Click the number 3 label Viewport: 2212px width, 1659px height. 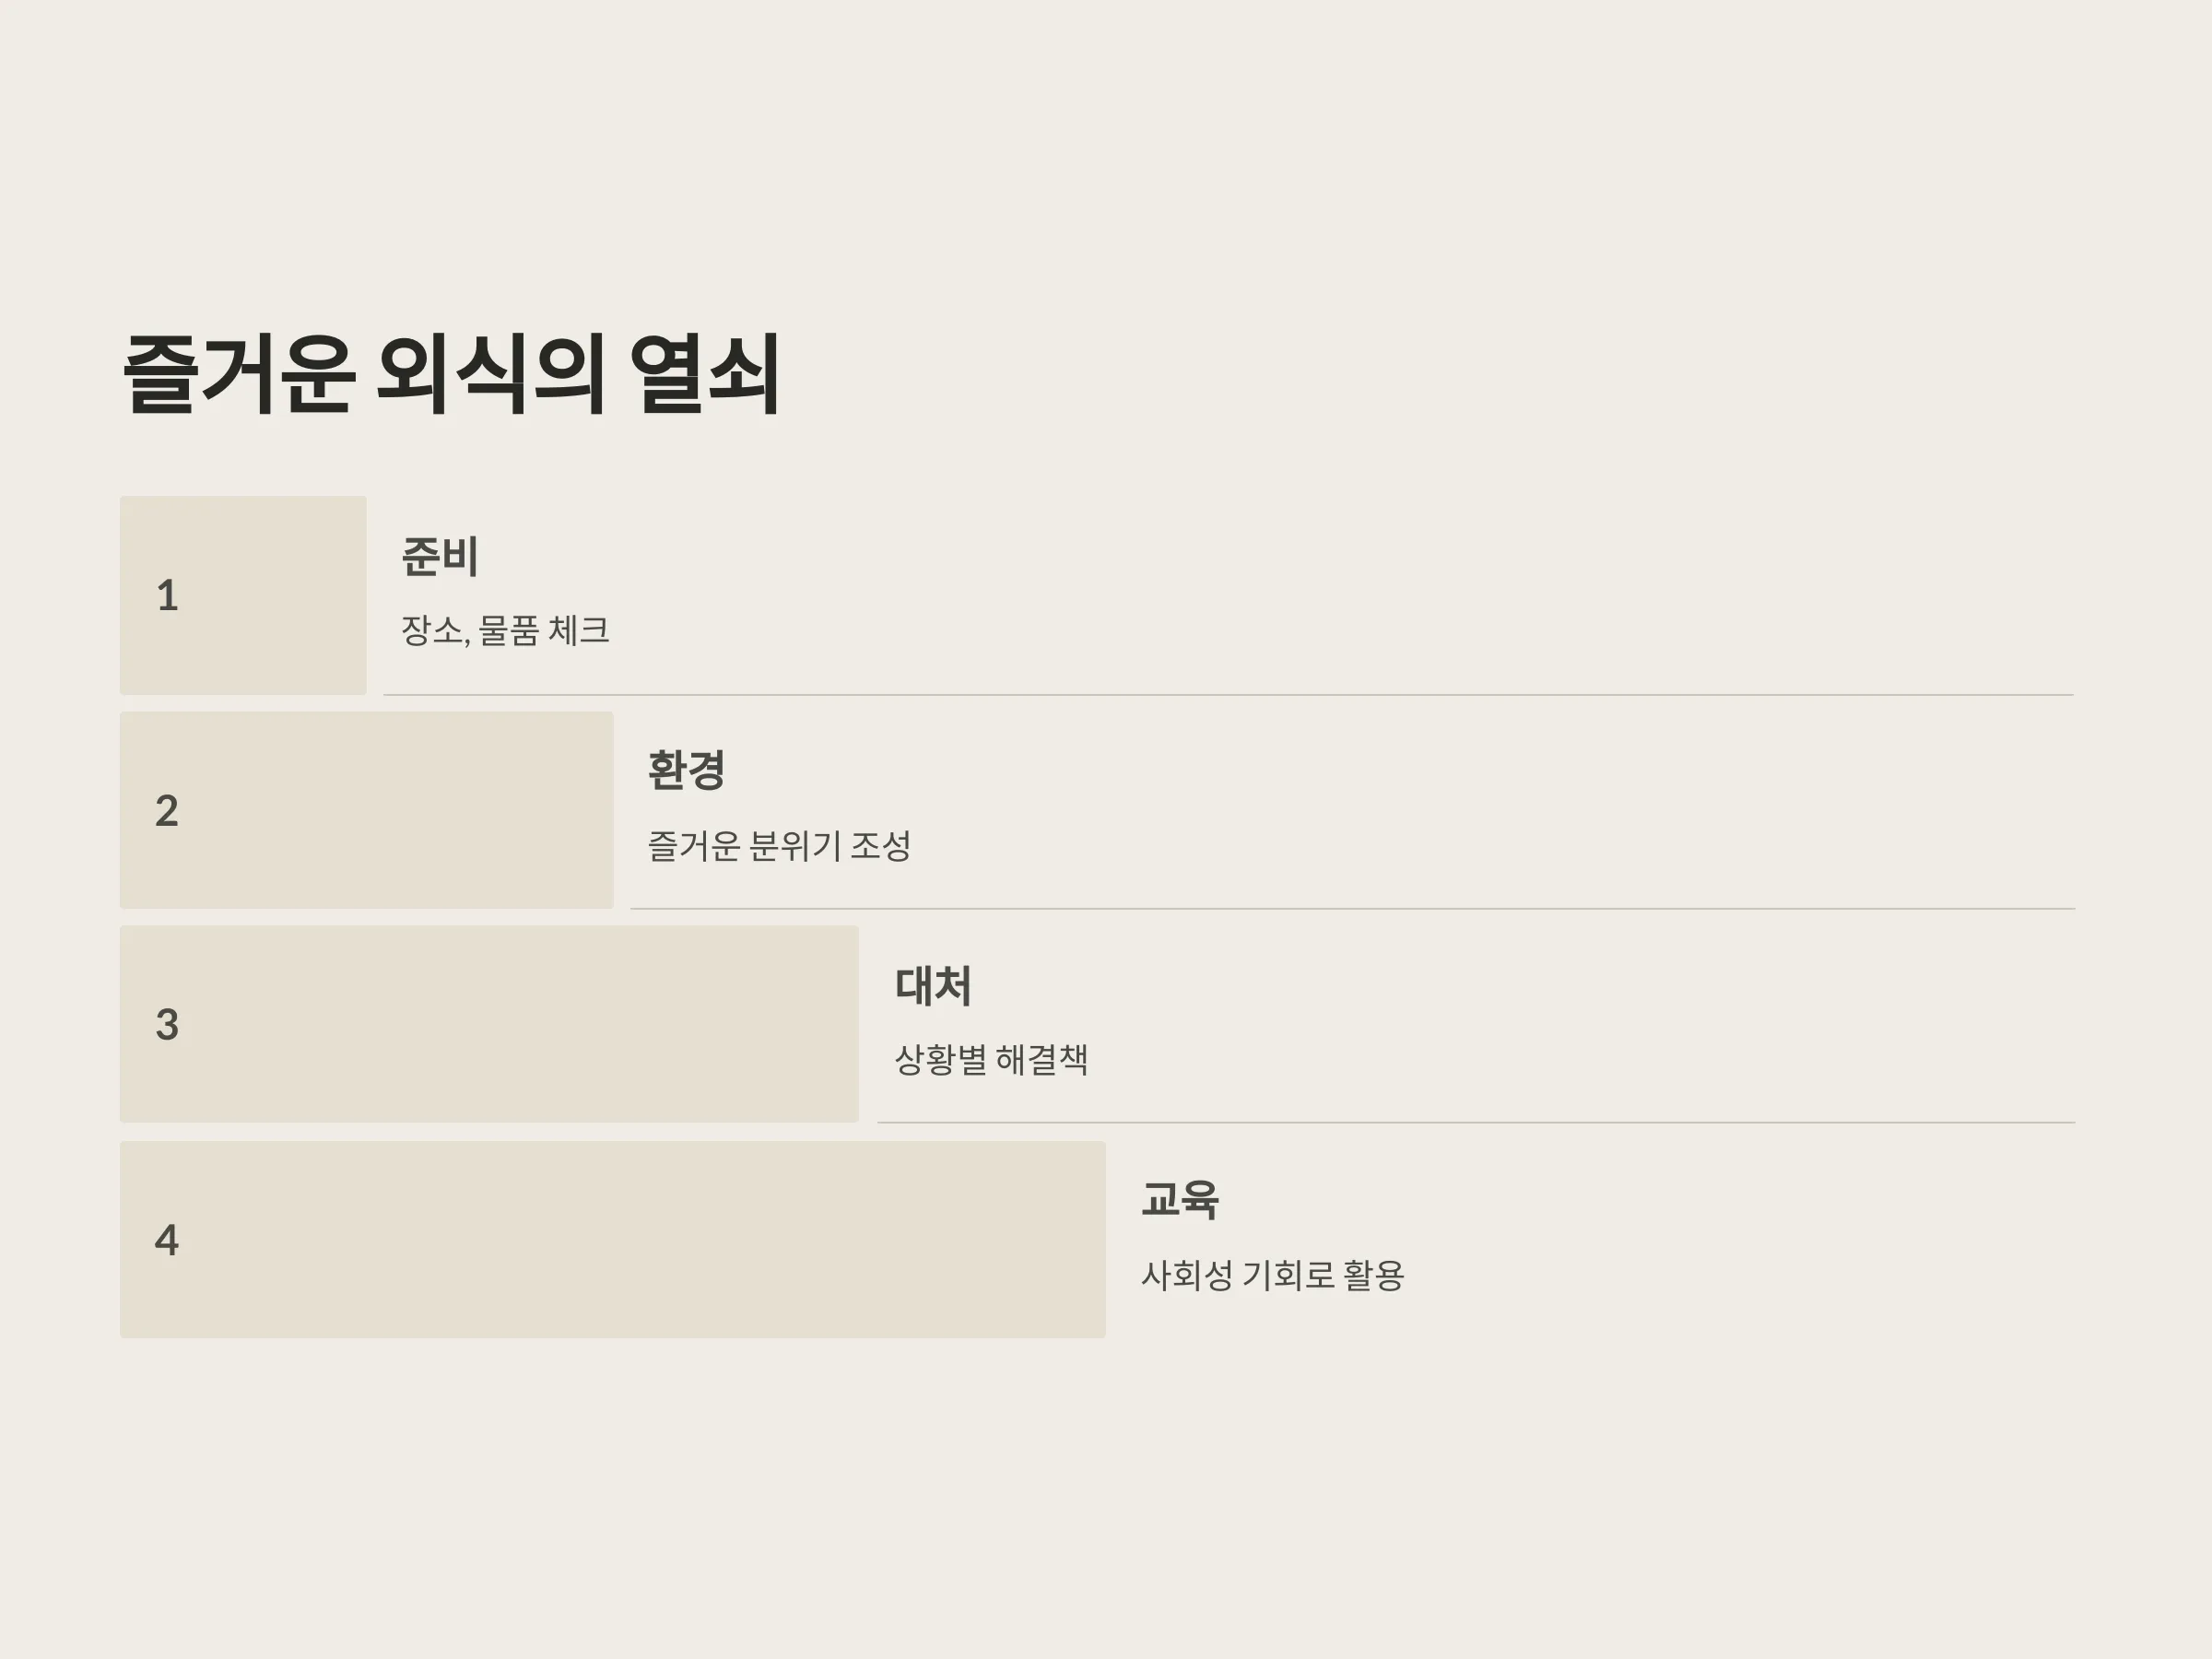[x=167, y=1025]
